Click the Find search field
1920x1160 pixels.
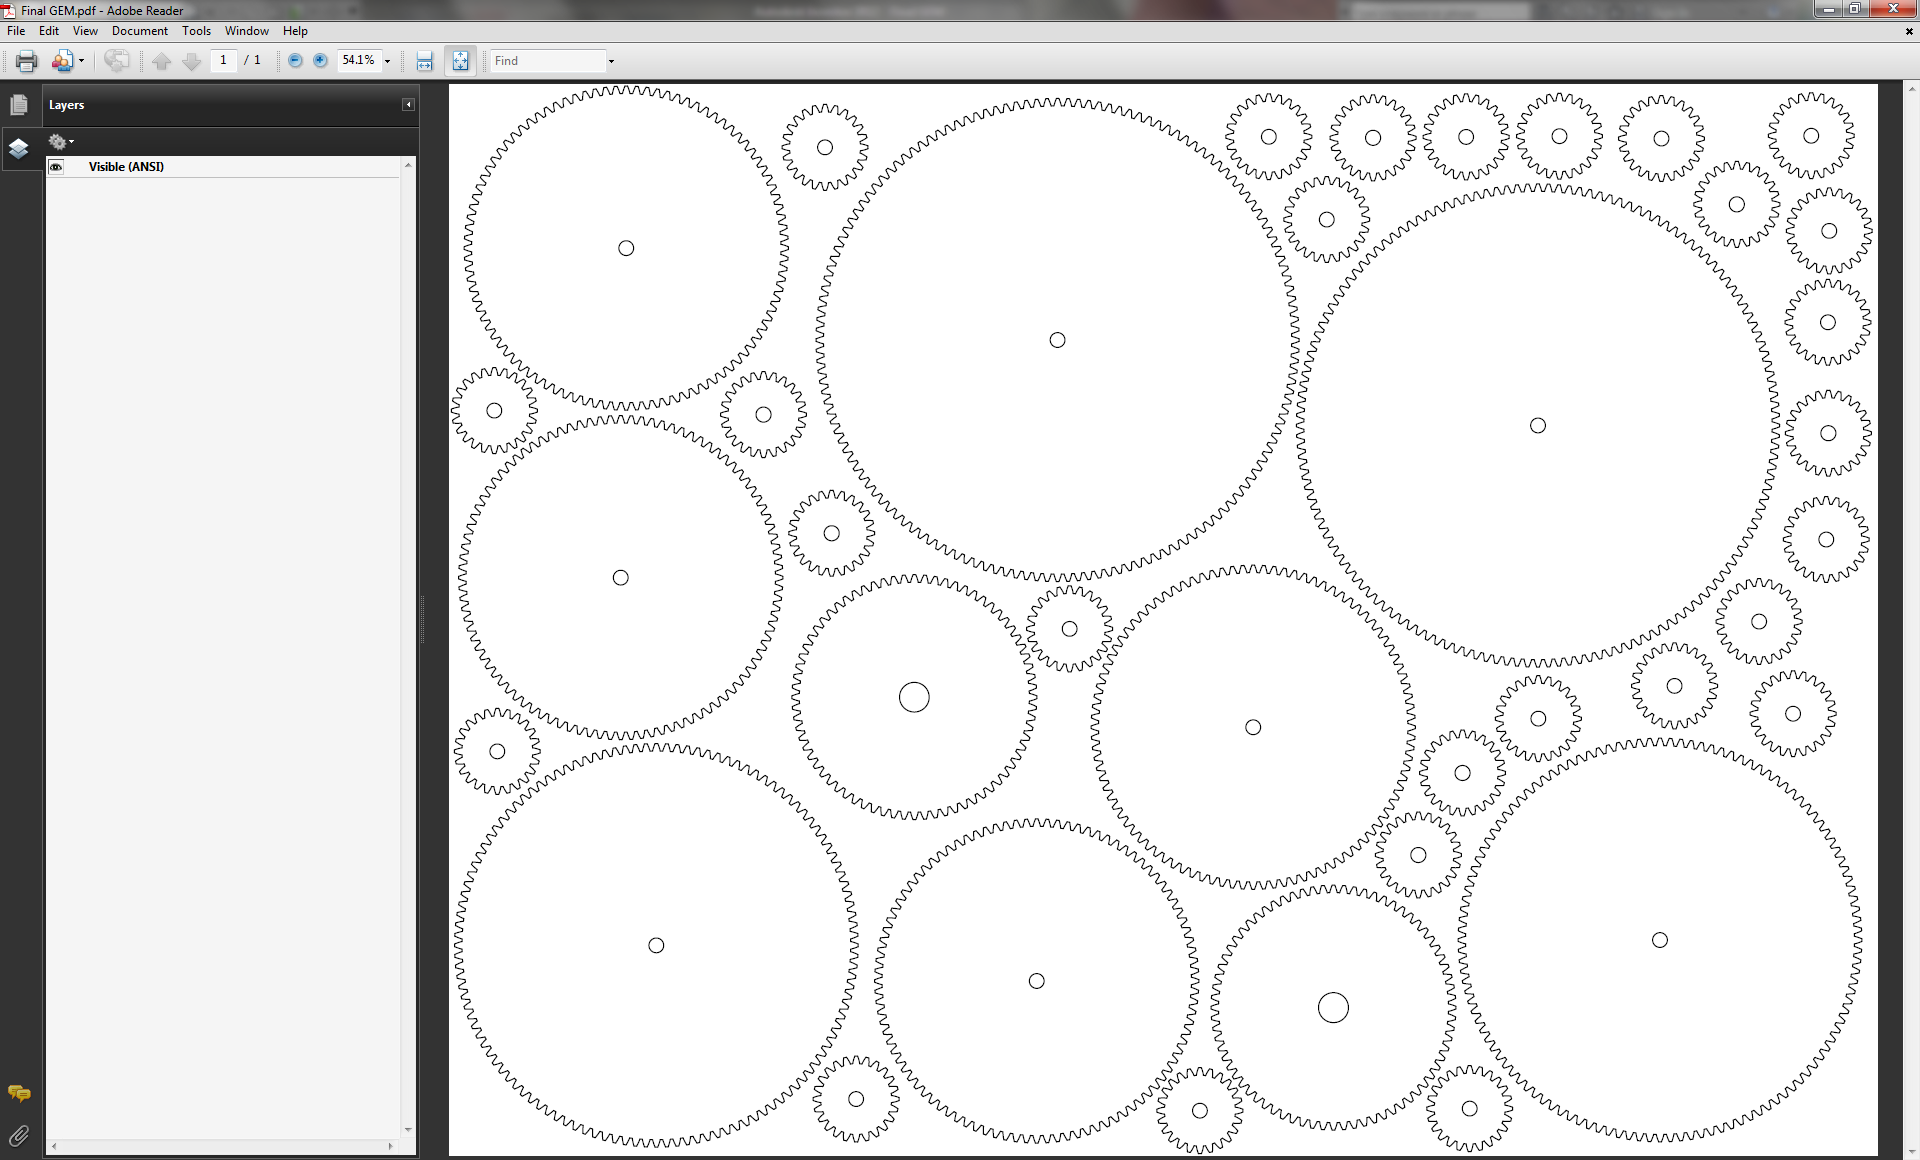pyautogui.click(x=548, y=61)
